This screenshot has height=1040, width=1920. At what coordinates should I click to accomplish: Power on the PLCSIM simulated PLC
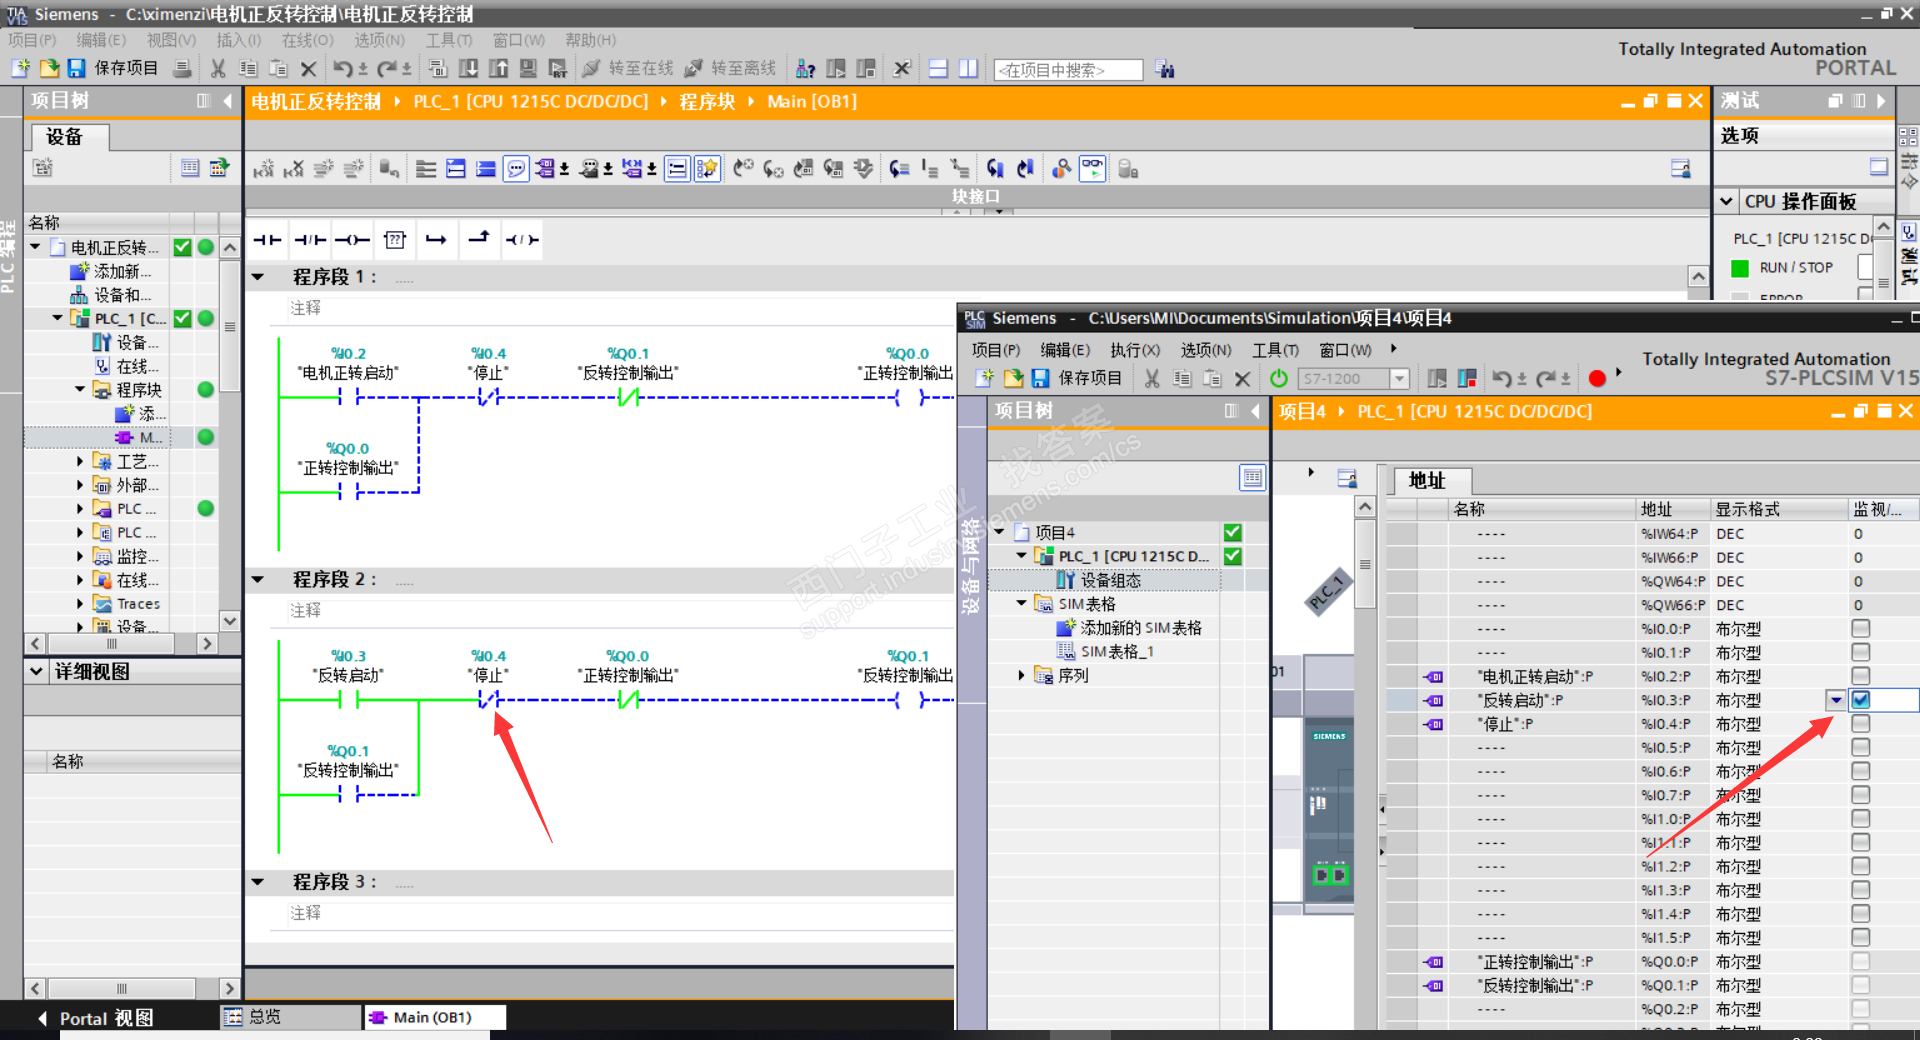coord(1279,378)
